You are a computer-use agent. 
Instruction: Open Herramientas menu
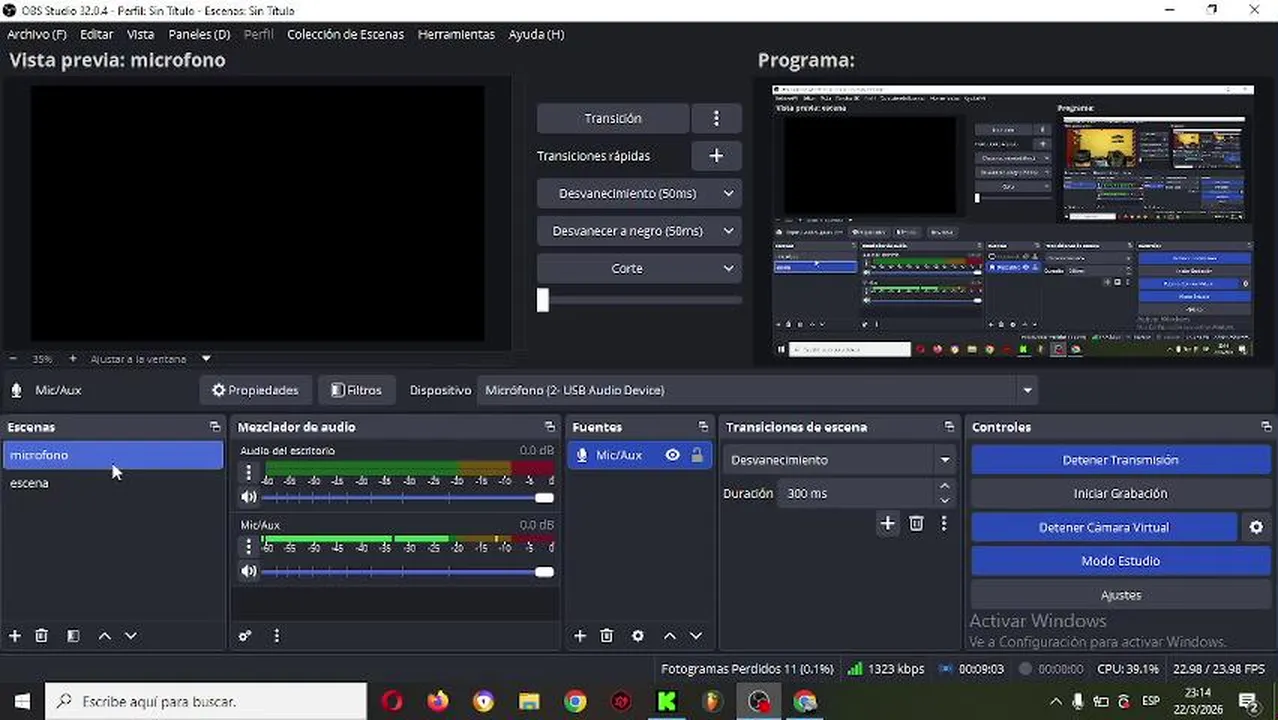[456, 34]
